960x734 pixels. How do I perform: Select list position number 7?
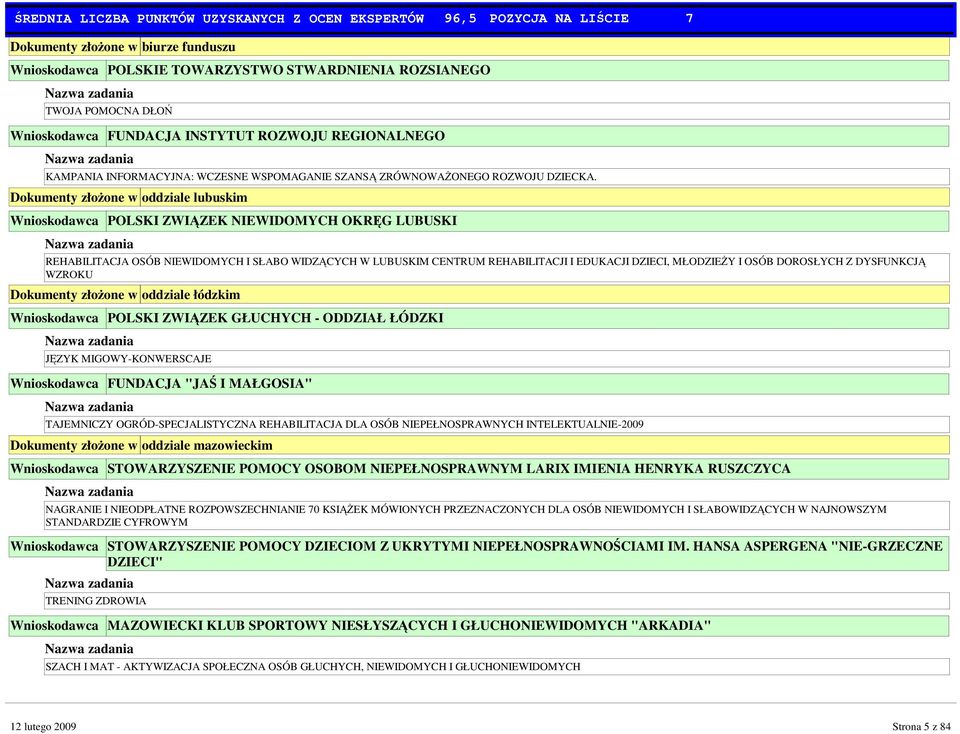(x=689, y=18)
